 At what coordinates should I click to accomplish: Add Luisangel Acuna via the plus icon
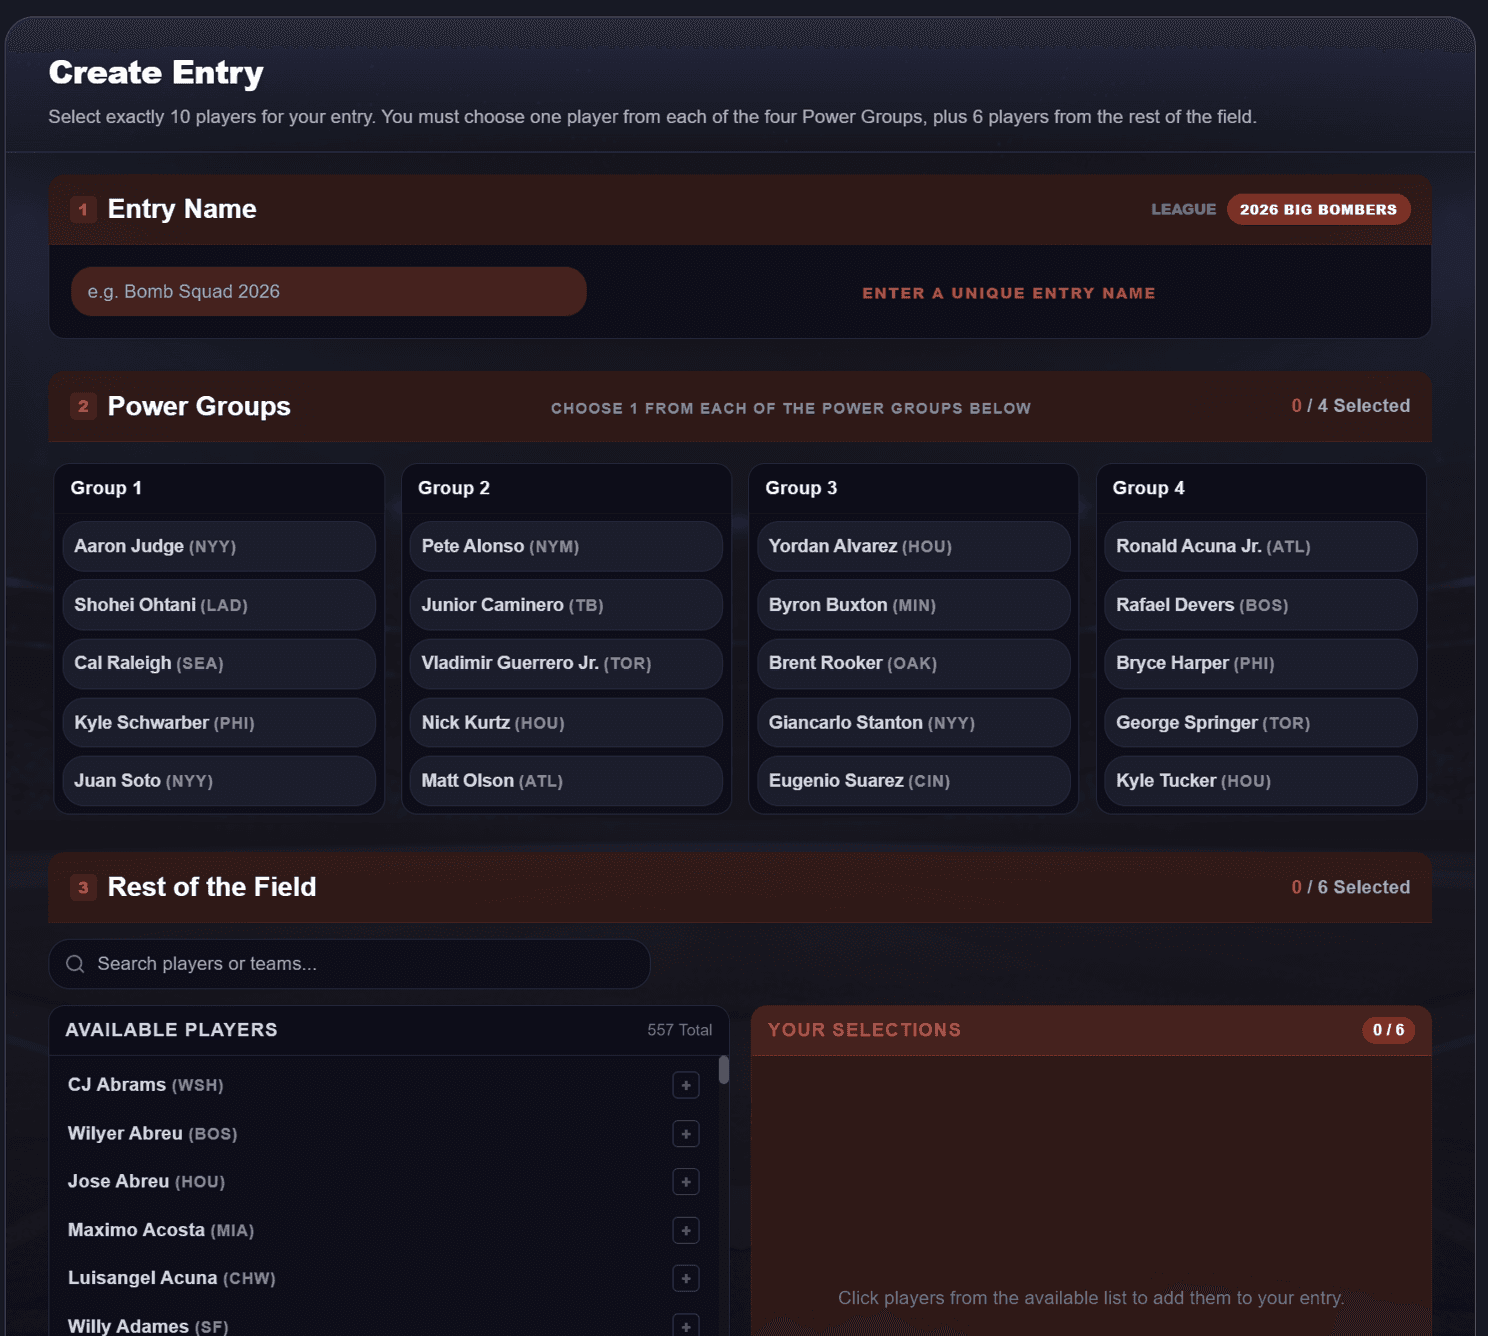click(x=686, y=1278)
